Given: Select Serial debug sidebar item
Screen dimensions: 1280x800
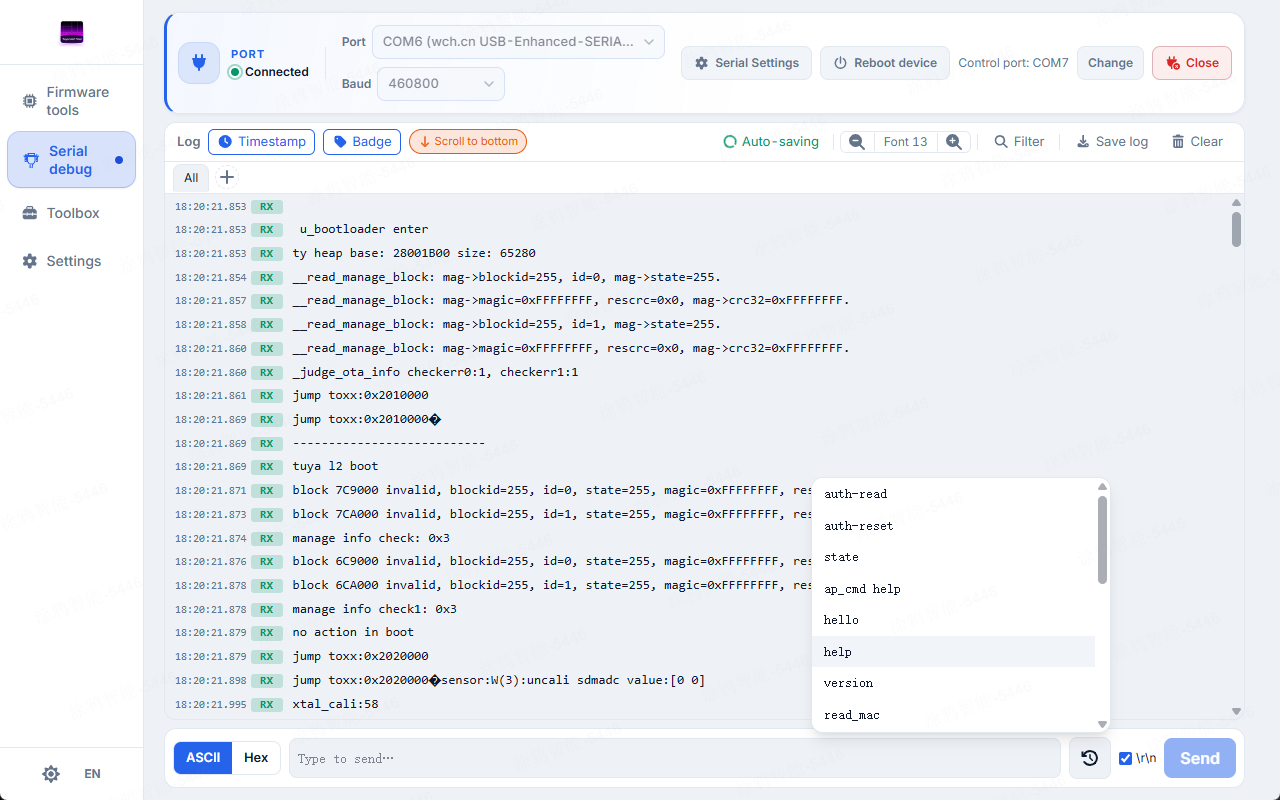Looking at the screenshot, I should coord(71,160).
